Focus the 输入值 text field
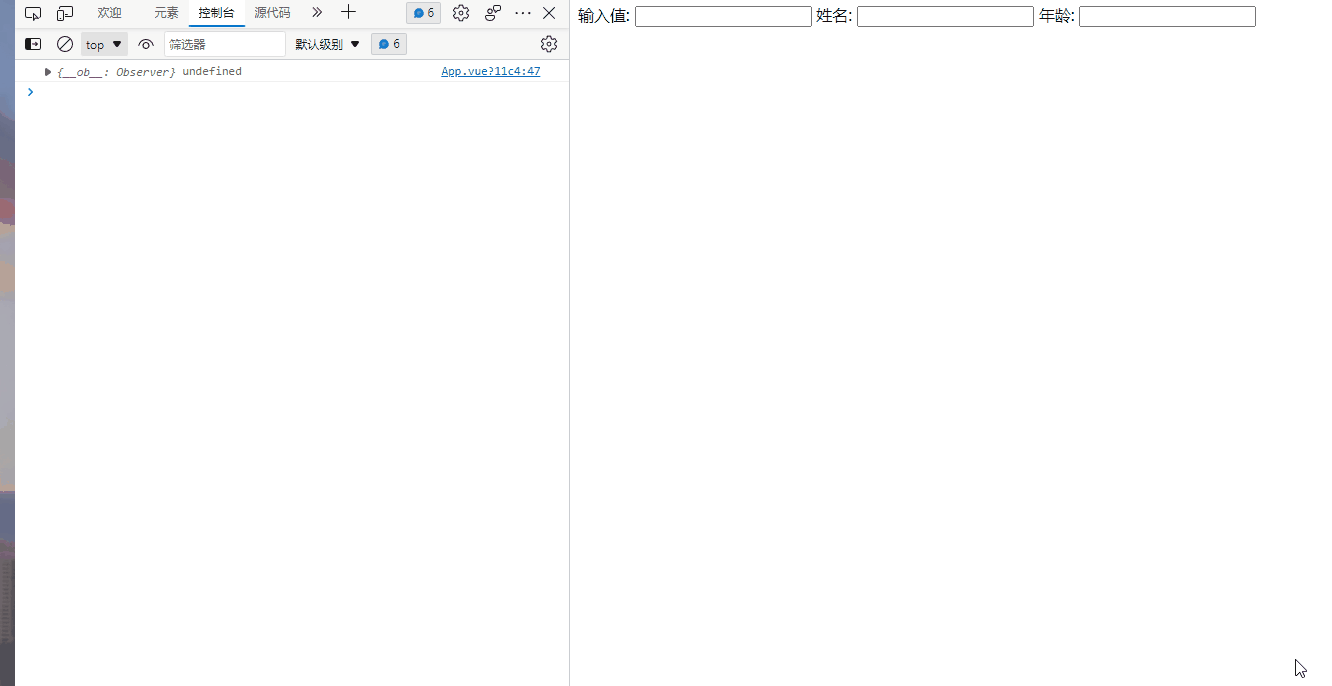Image resolution: width=1332 pixels, height=686 pixels. pos(723,16)
